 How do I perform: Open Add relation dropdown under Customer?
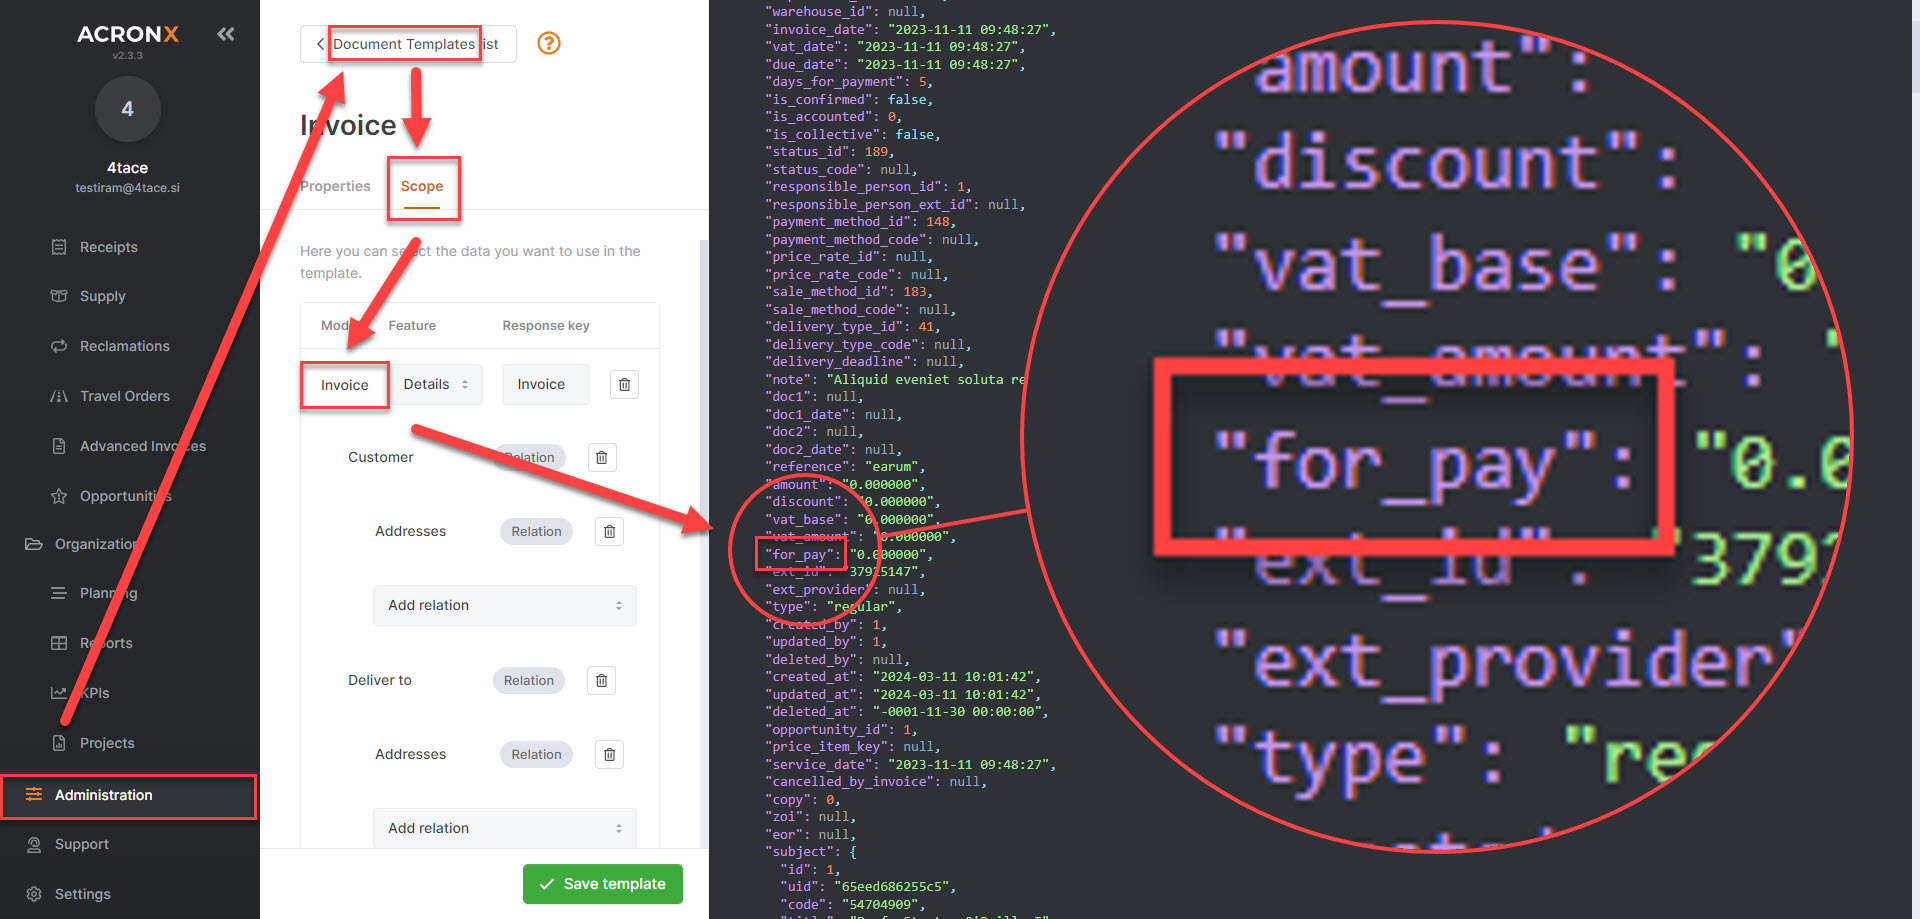[505, 605]
